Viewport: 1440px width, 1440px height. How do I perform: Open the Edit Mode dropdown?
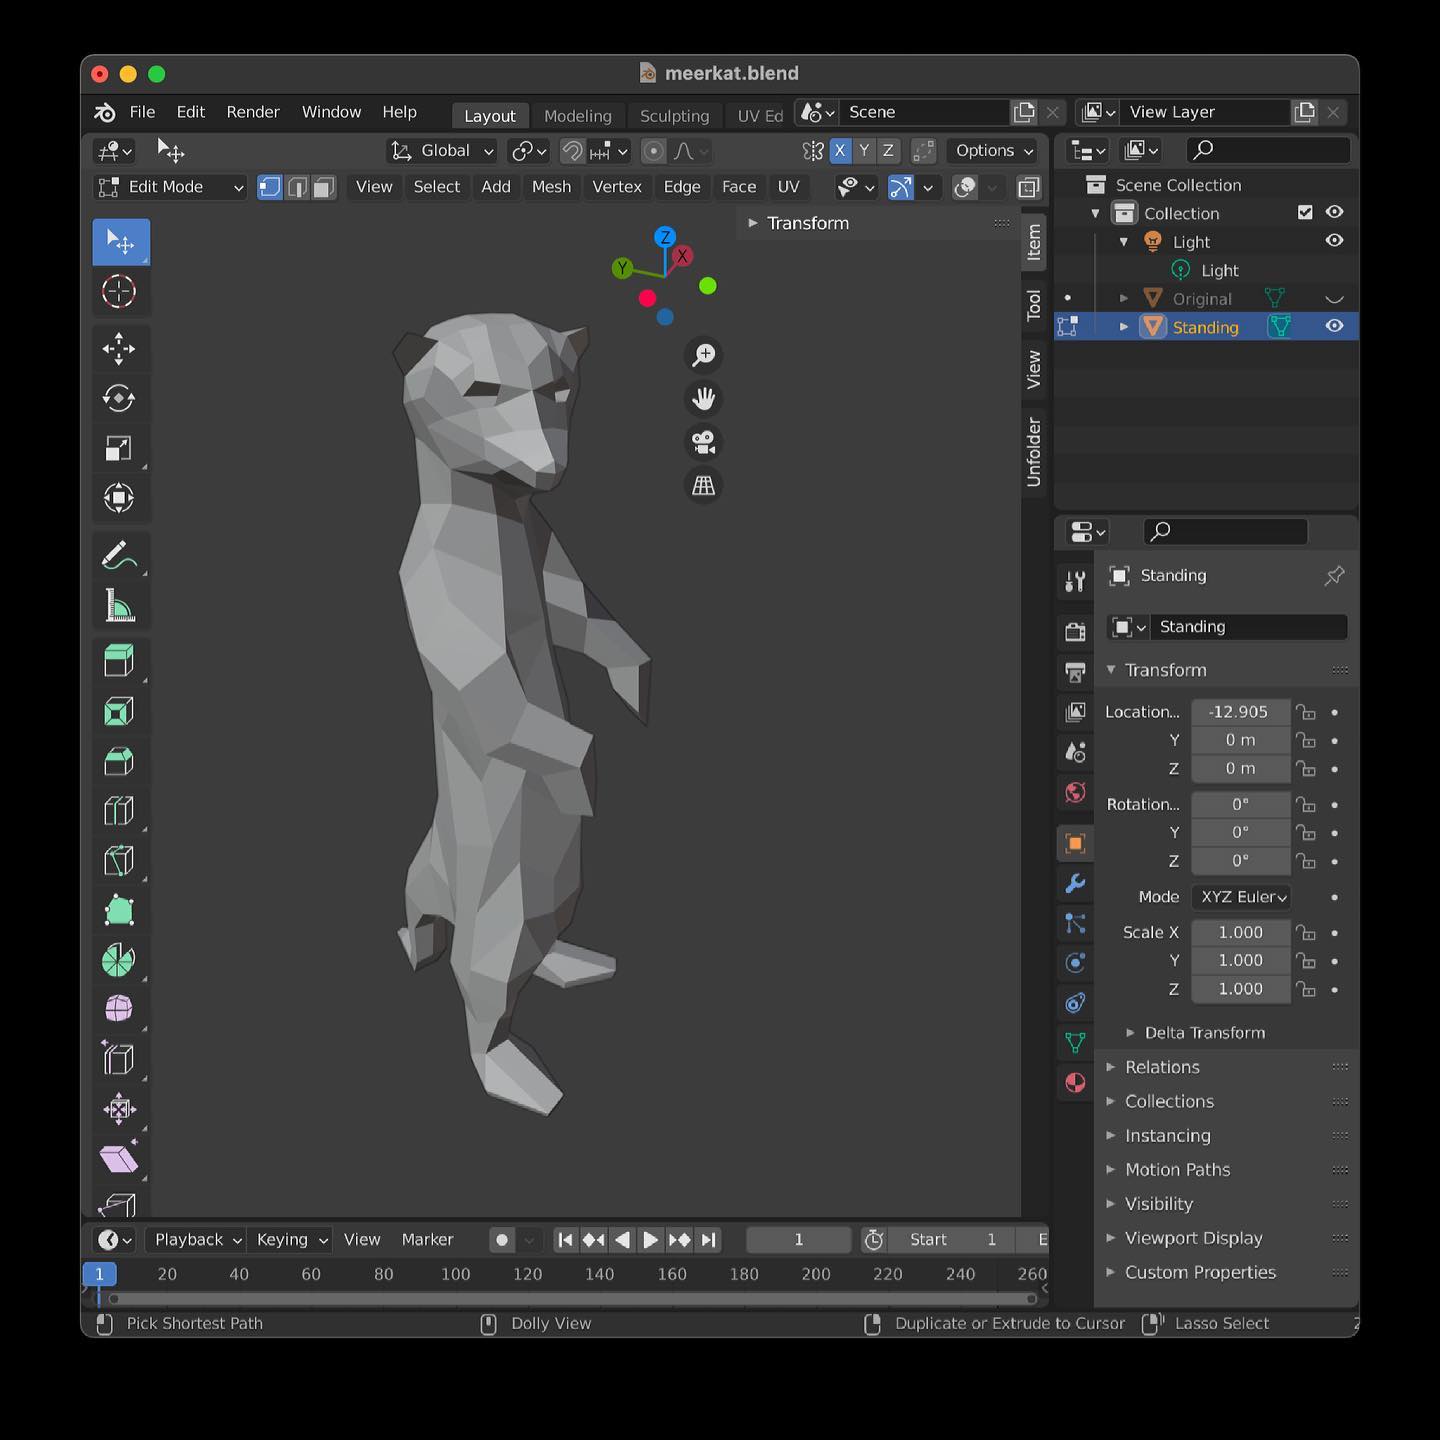click(x=170, y=187)
